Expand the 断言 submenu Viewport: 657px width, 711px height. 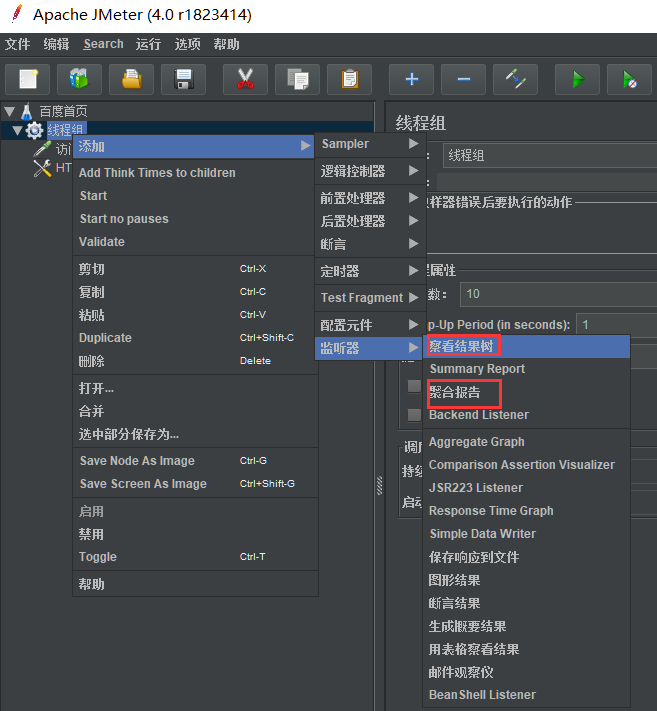[x=370, y=244]
